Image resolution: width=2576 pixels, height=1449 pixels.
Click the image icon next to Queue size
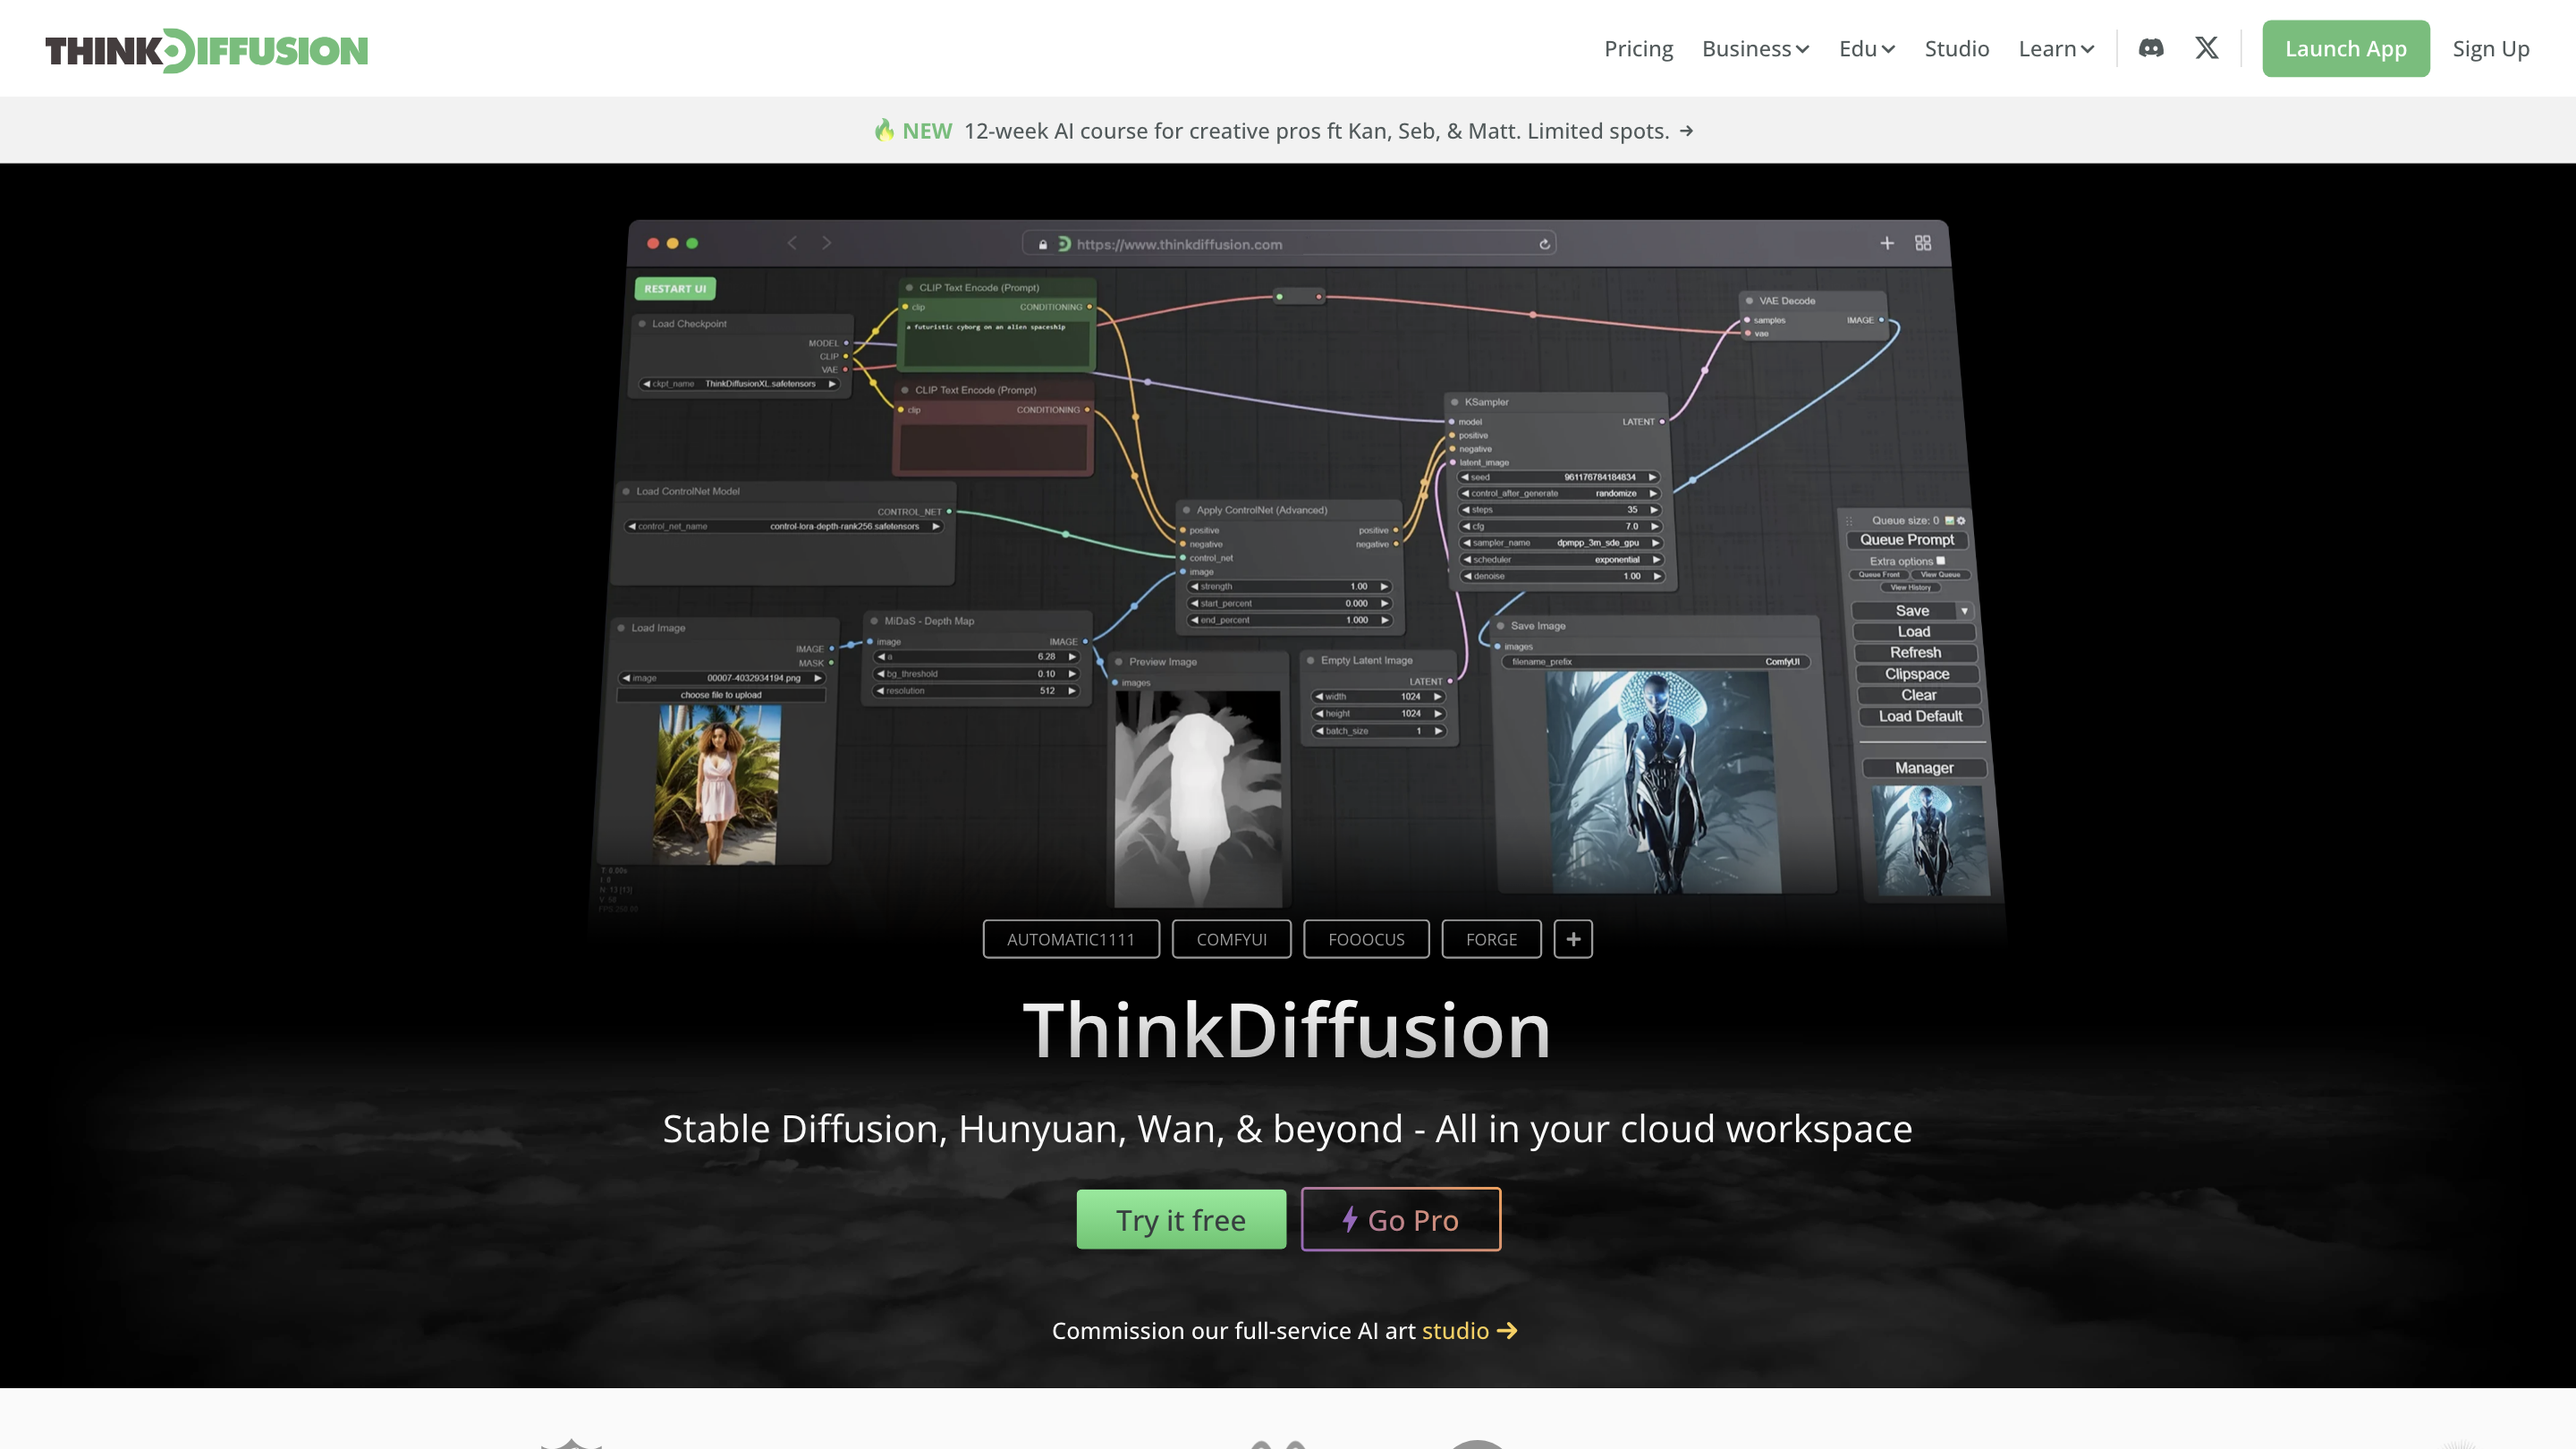pyautogui.click(x=1950, y=520)
